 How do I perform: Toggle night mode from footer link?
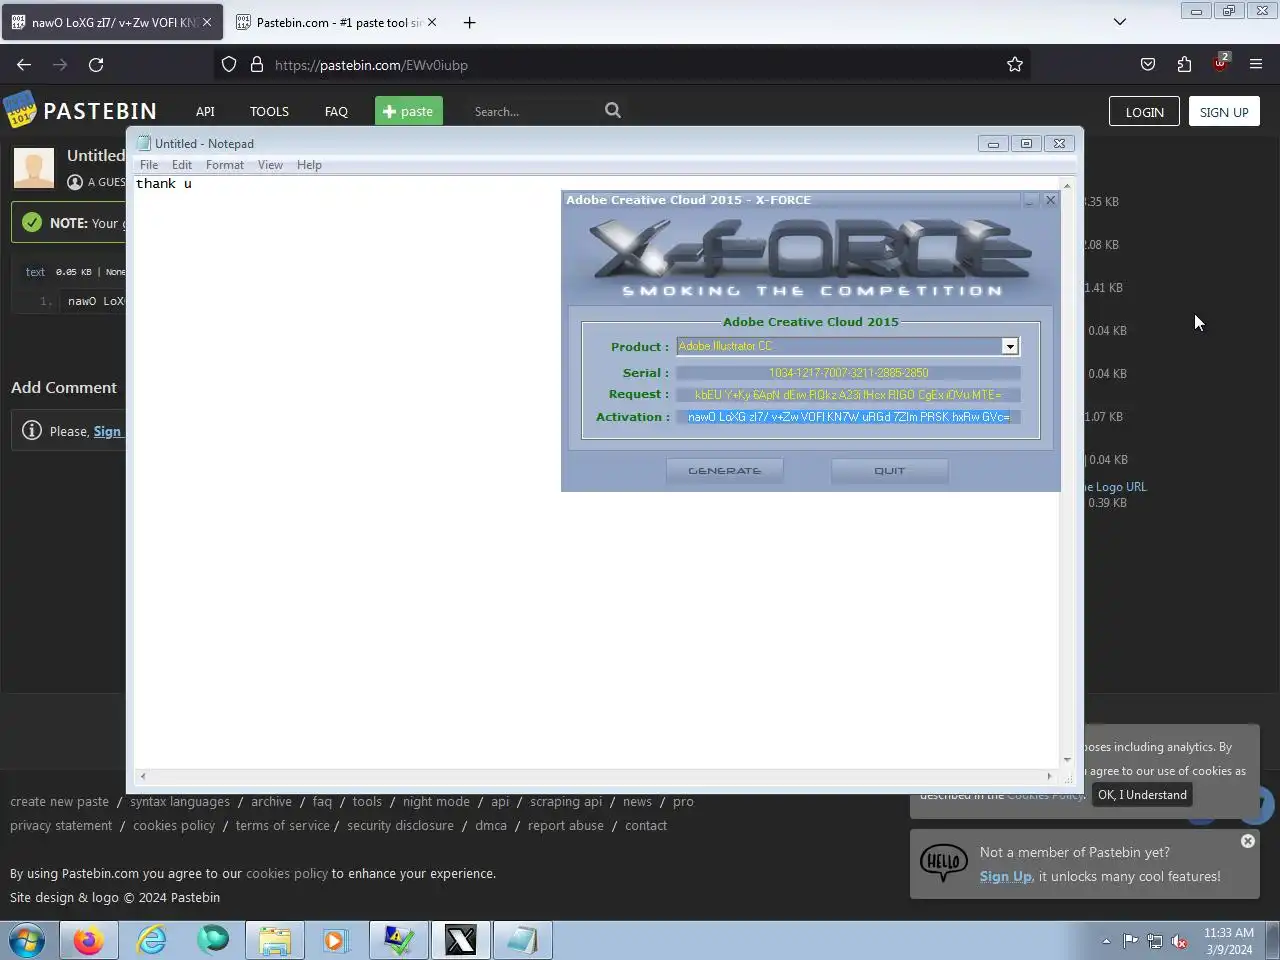point(436,801)
